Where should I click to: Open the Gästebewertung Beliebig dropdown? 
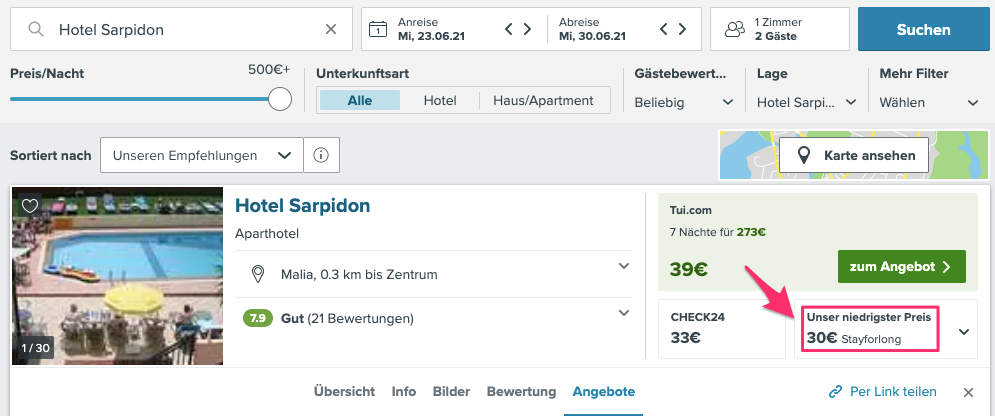(685, 102)
